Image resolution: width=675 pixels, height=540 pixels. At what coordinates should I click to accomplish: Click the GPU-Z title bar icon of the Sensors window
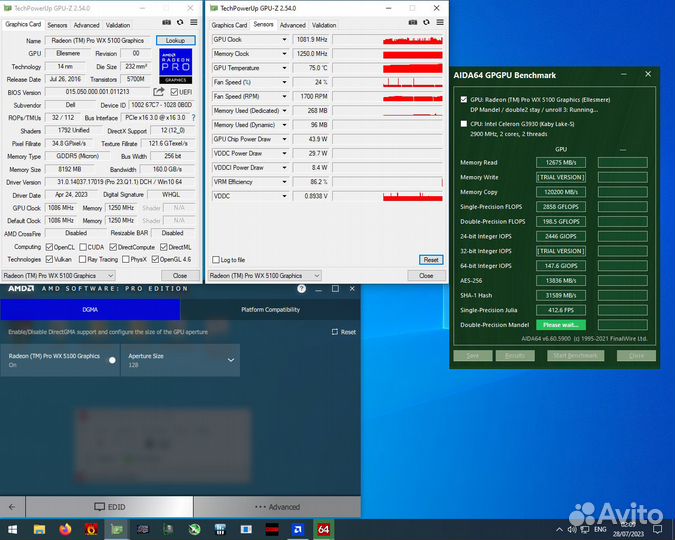(x=214, y=8)
